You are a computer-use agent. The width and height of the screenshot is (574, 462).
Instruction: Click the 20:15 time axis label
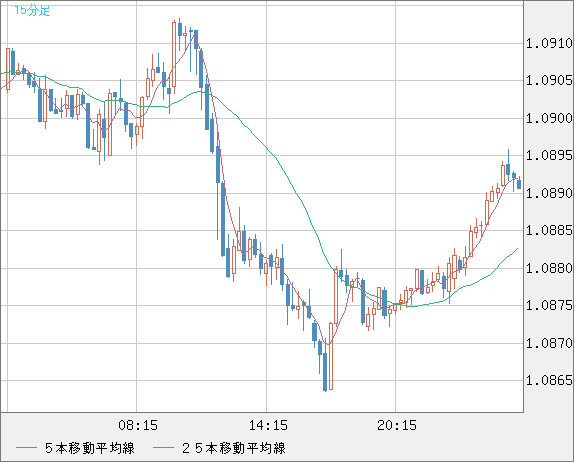tap(397, 425)
